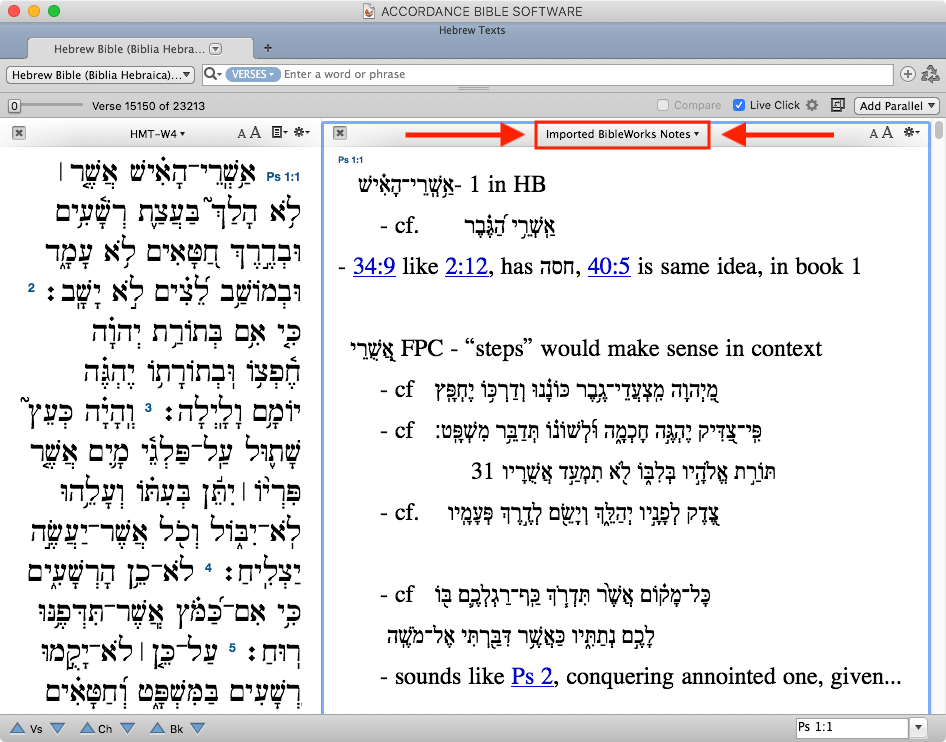This screenshot has height=742, width=946.
Task: Go to previous book with Bk up arrow
Action: click(157, 728)
